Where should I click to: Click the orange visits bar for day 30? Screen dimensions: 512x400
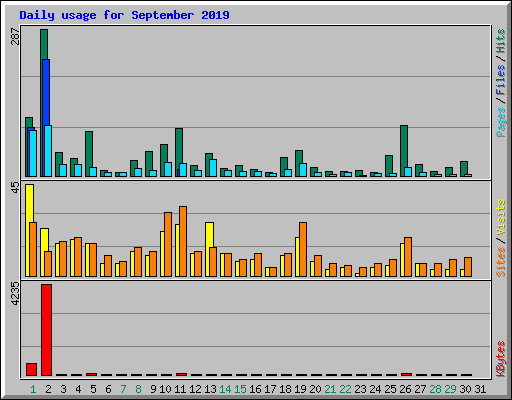(468, 267)
